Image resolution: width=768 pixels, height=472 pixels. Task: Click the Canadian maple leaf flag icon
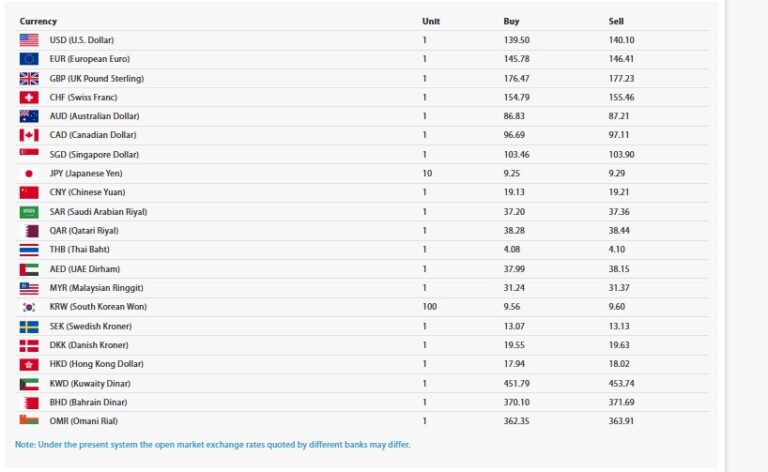tap(29, 135)
